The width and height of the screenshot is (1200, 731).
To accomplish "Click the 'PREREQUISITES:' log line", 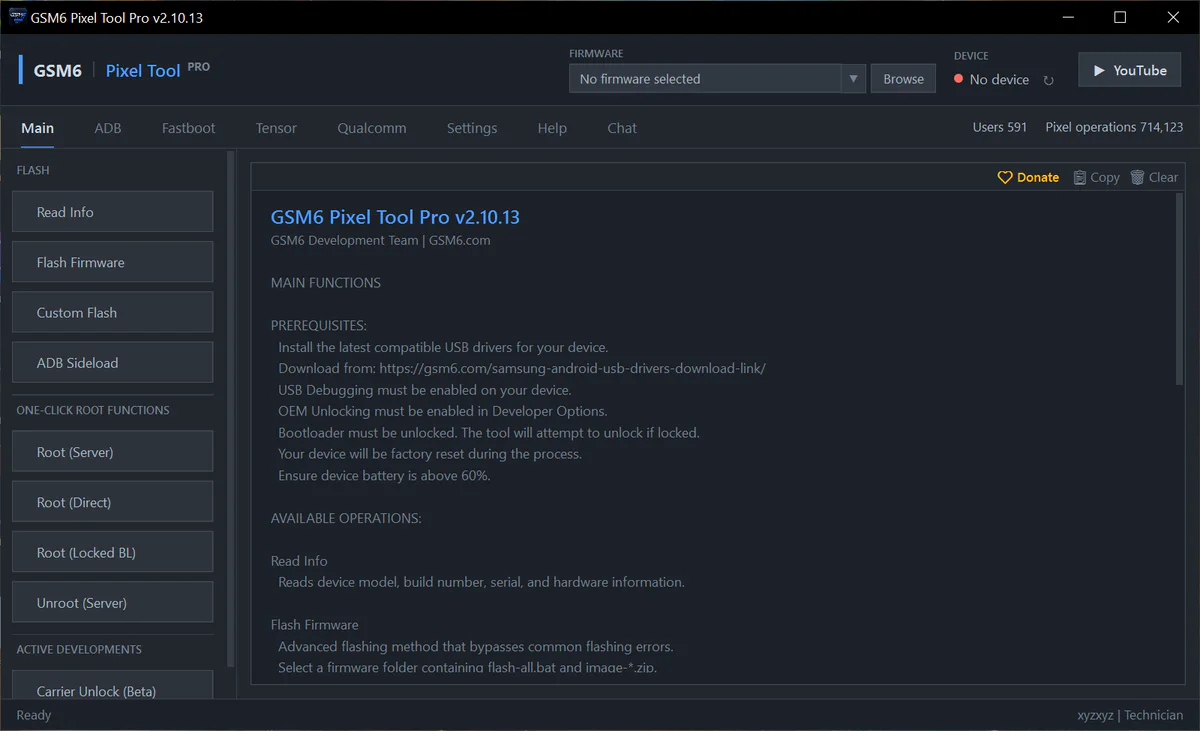I will pyautogui.click(x=319, y=326).
